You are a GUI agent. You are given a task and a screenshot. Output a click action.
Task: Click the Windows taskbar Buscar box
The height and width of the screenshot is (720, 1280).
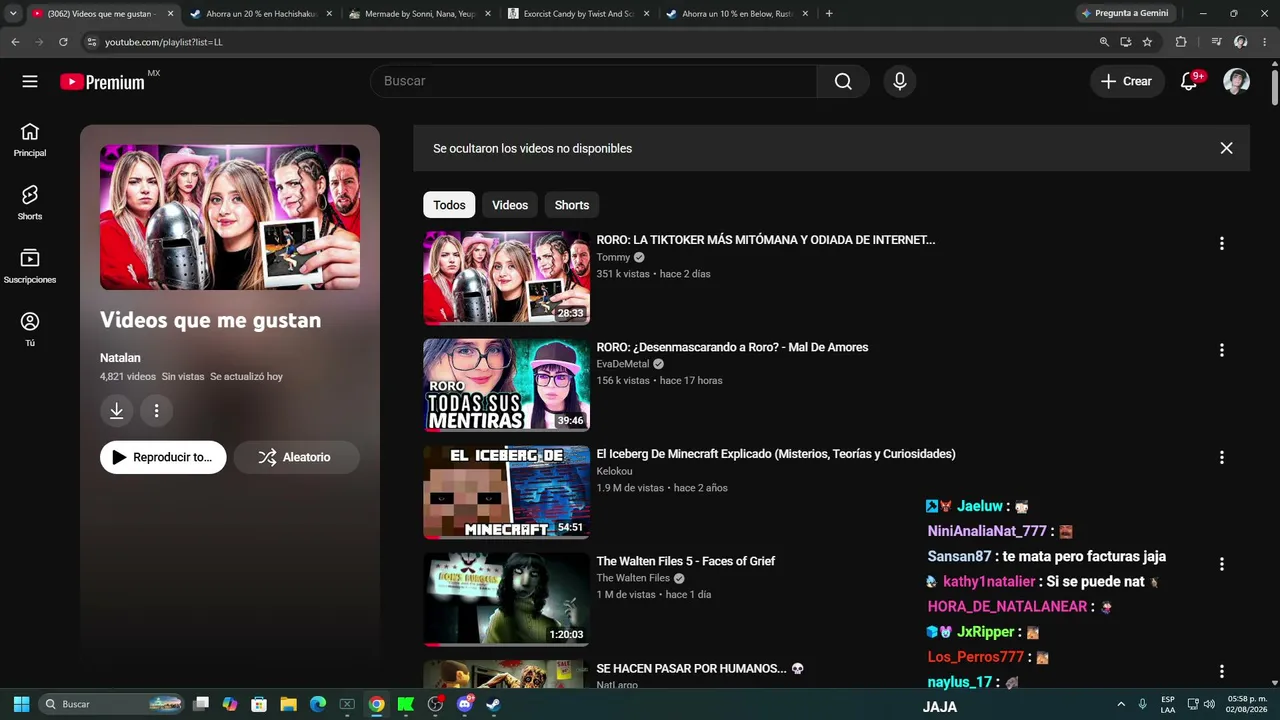[x=112, y=704]
